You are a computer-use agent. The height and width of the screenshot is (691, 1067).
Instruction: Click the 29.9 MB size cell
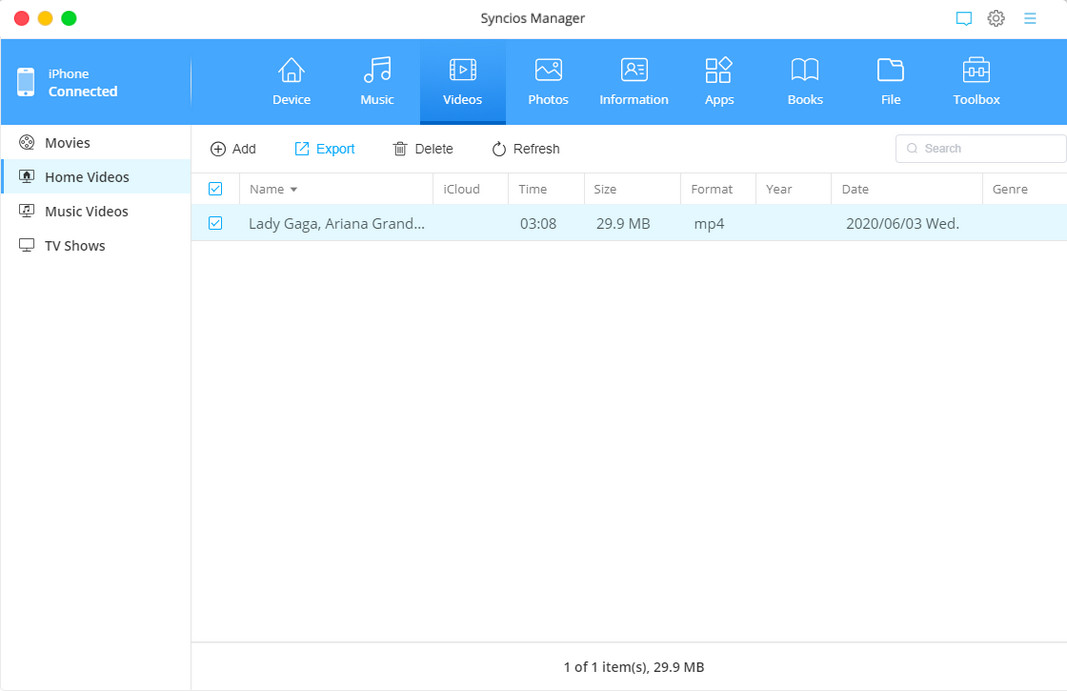[x=623, y=223]
